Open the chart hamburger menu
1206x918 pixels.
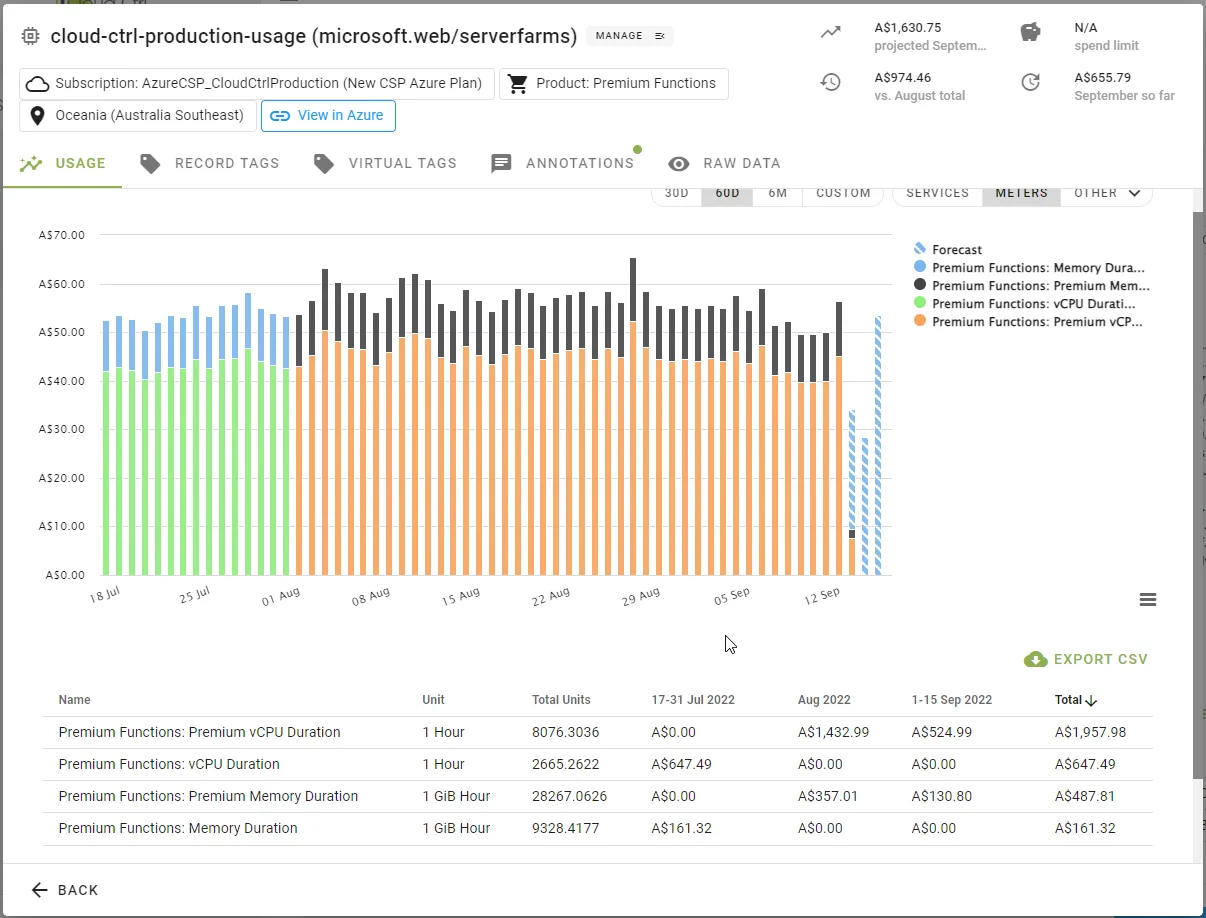[1147, 600]
